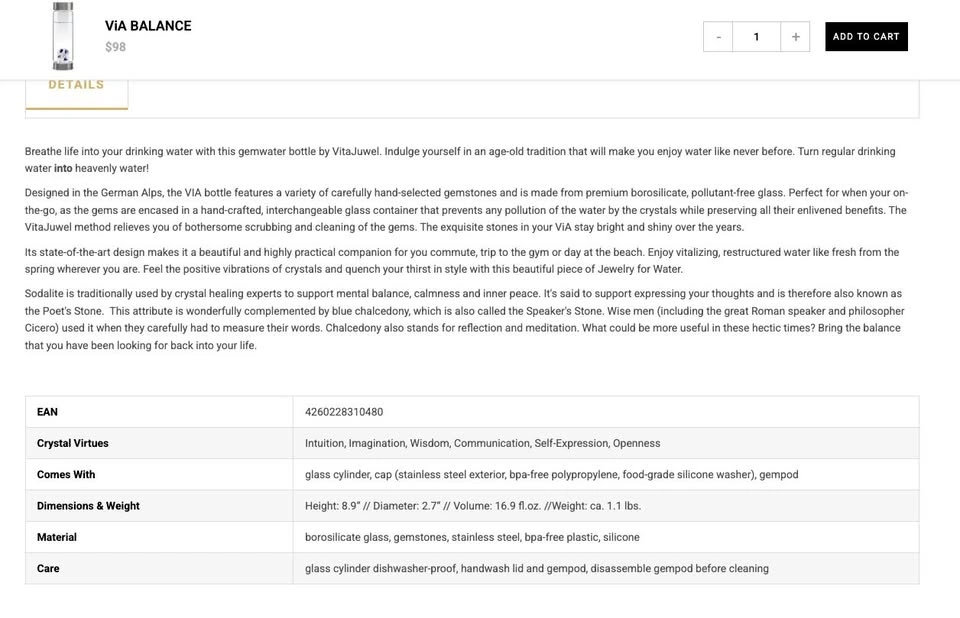The height and width of the screenshot is (618, 960).
Task: Click the $98 price label
Action: coord(115,47)
